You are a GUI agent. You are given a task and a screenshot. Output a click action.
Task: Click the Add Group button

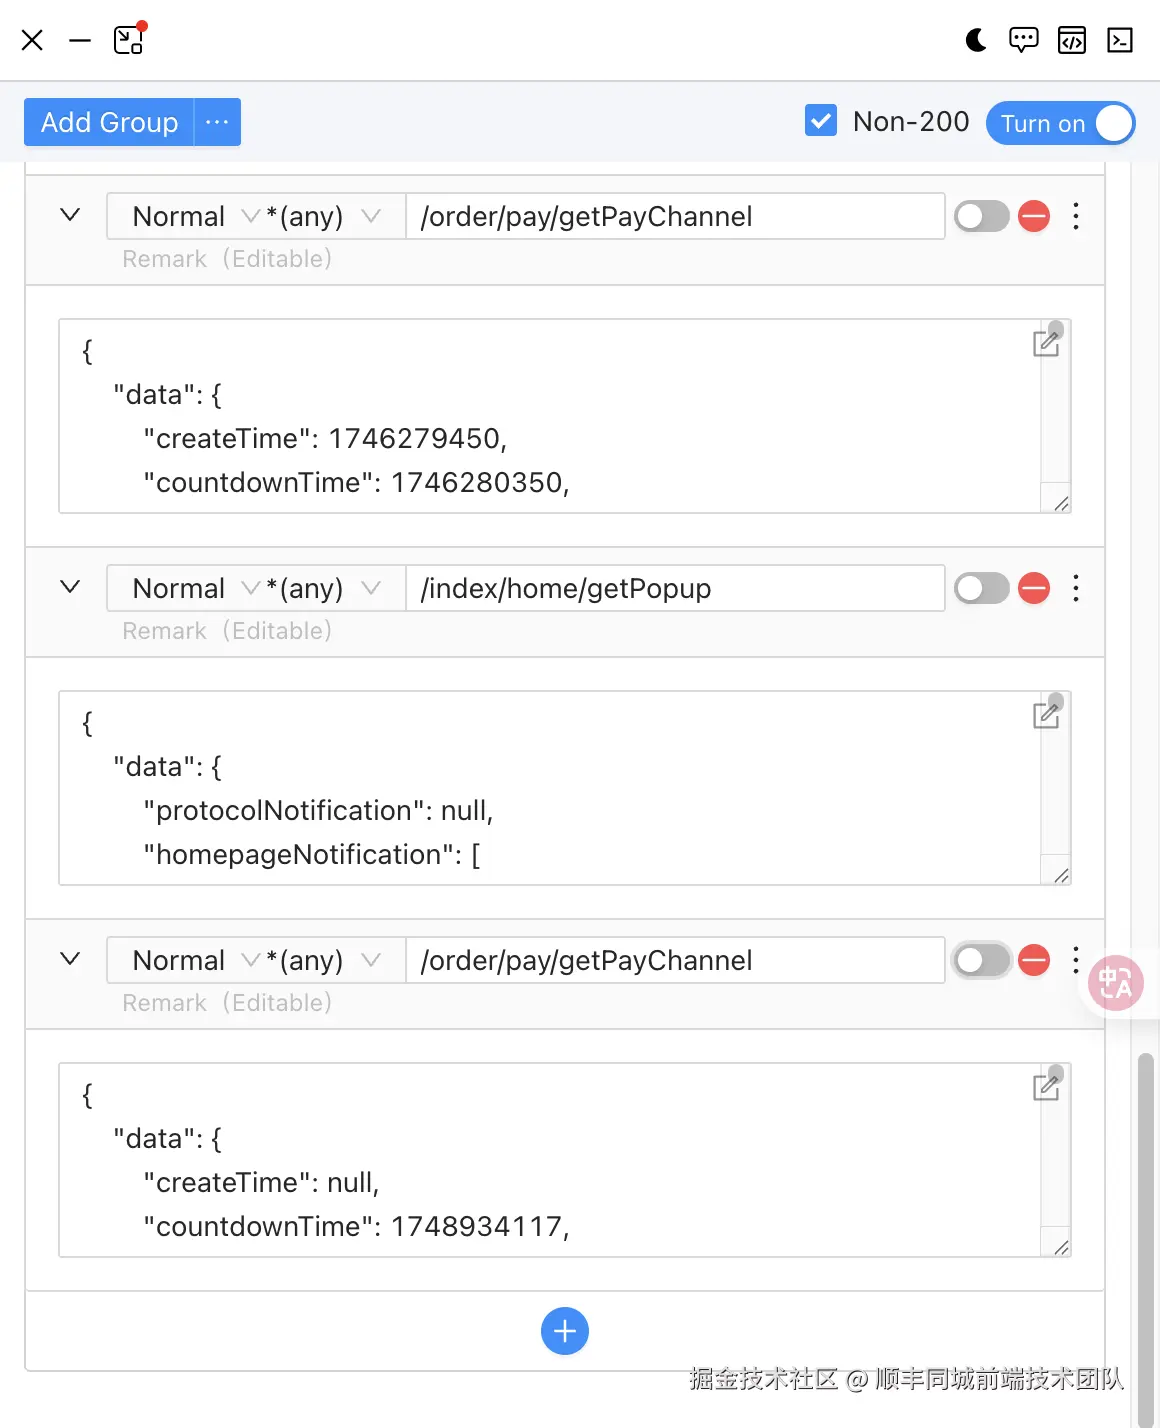pyautogui.click(x=109, y=122)
